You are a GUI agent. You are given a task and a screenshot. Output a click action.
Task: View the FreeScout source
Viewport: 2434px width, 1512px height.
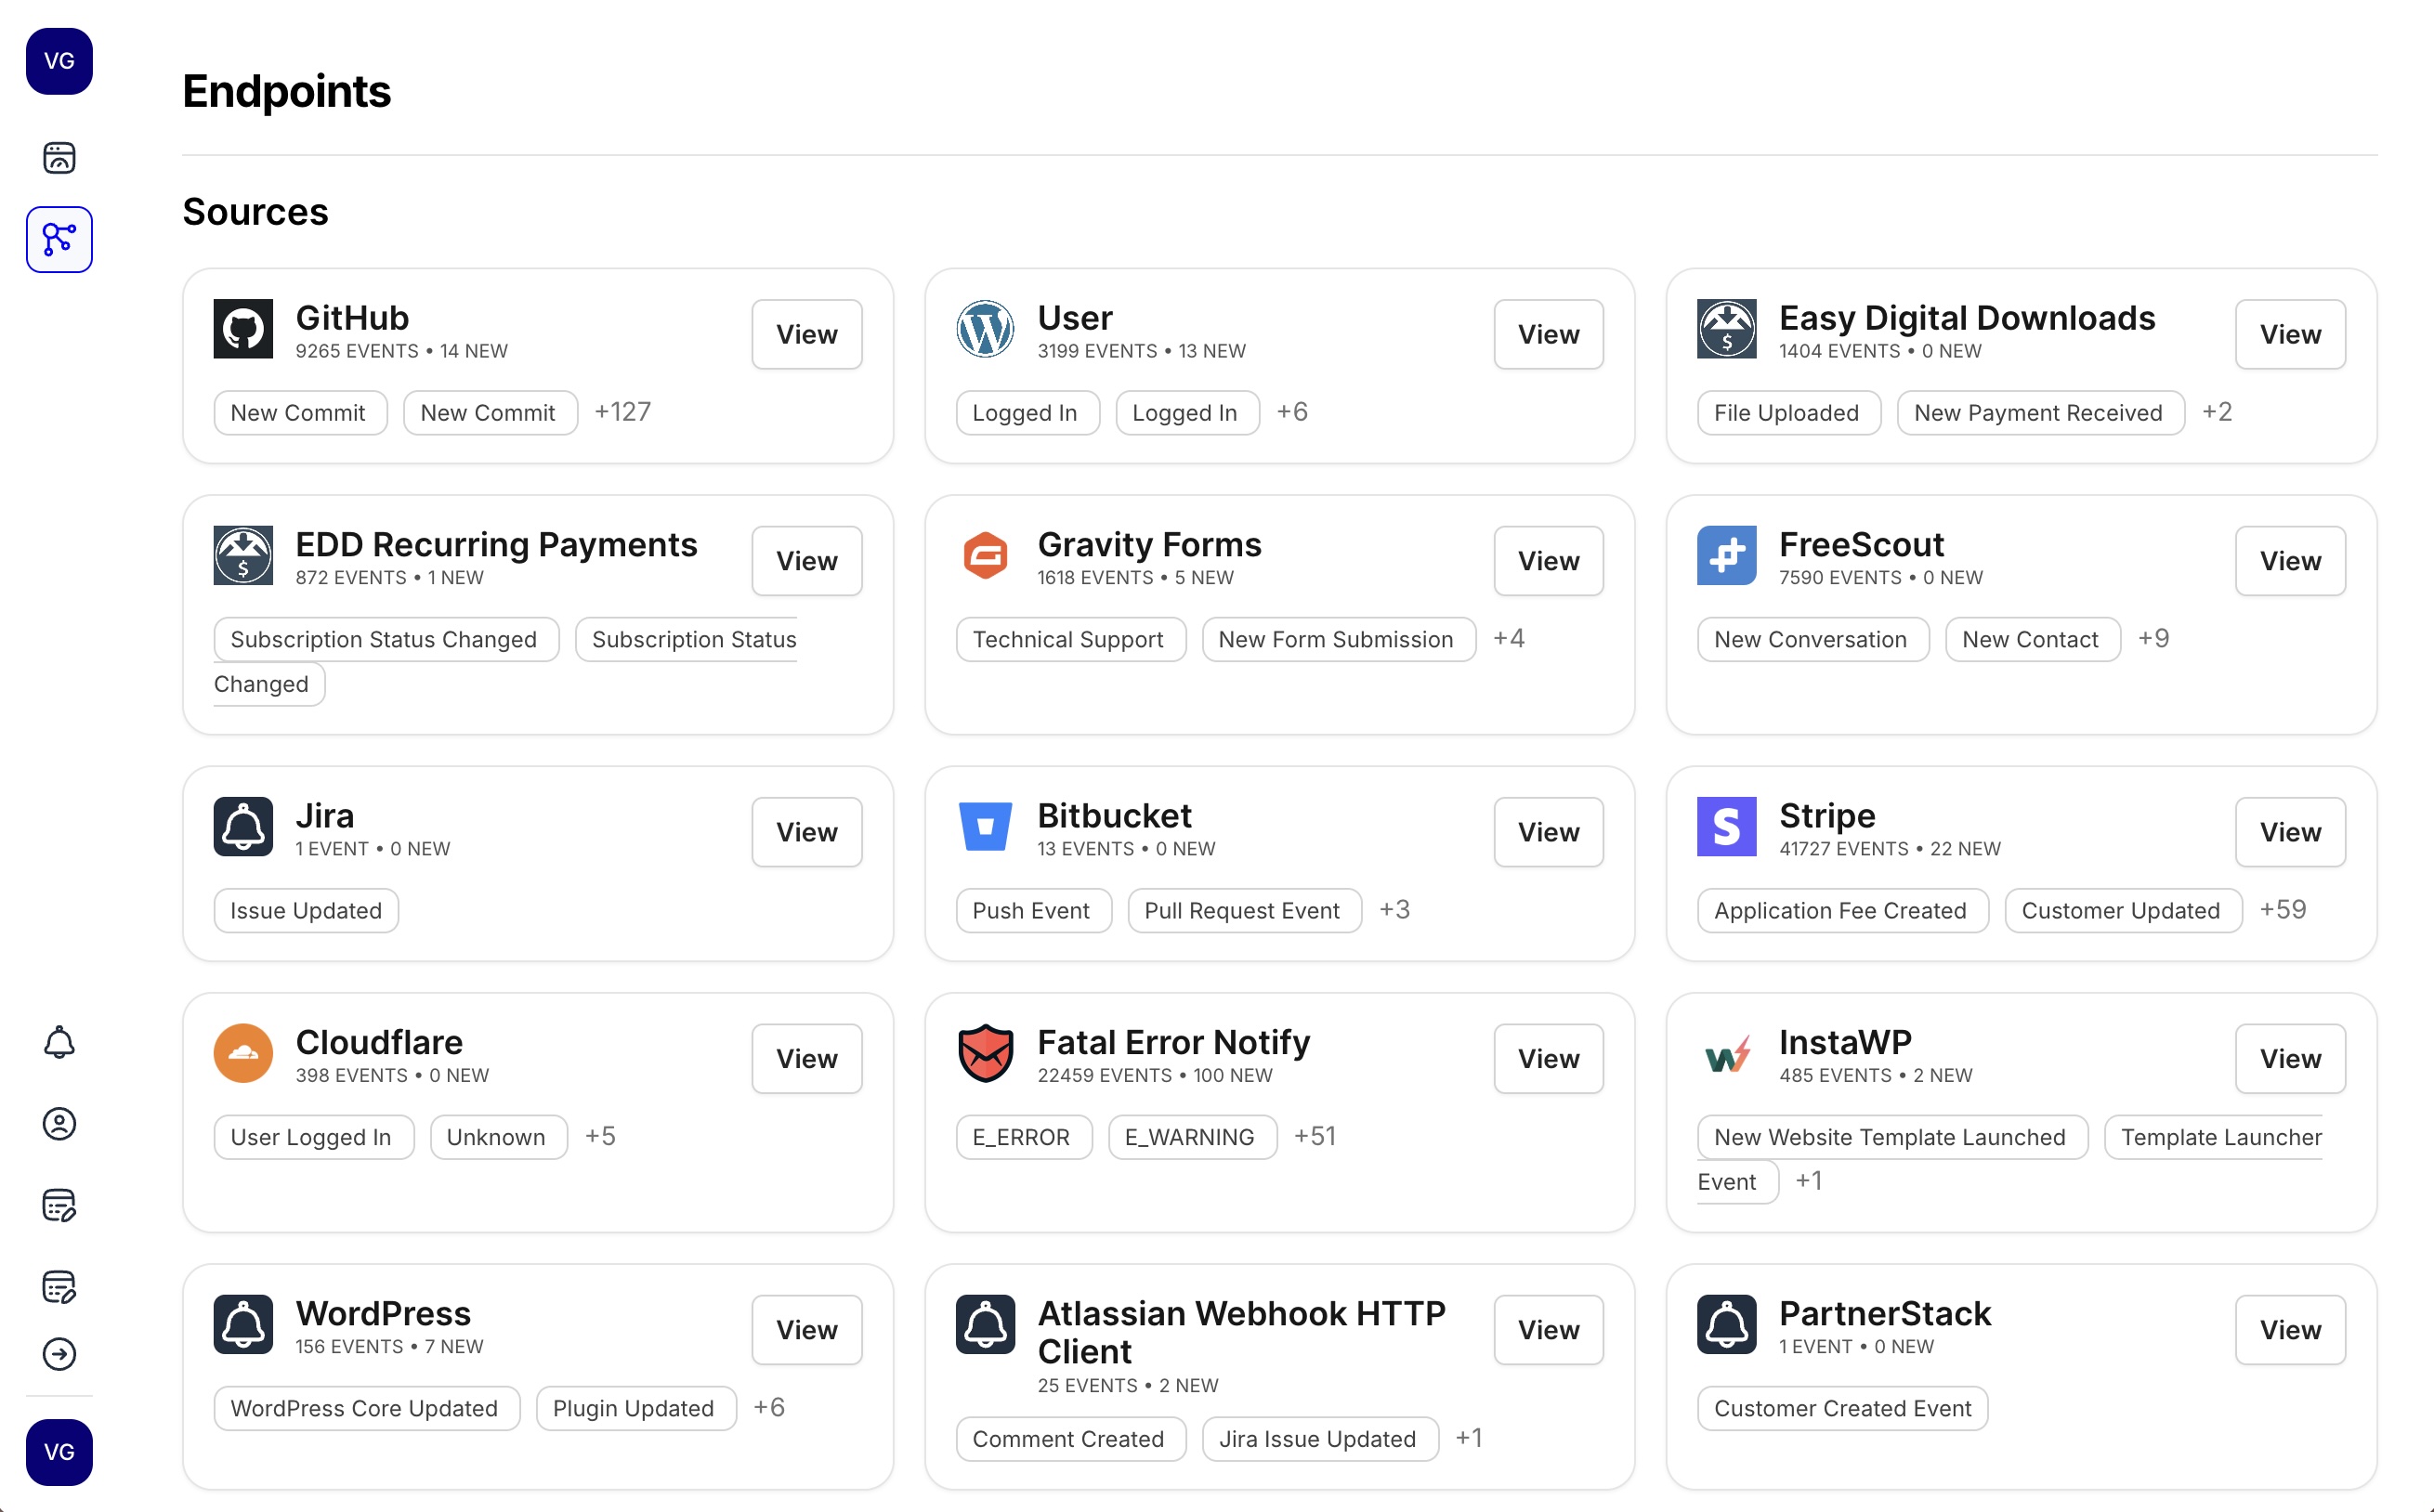click(x=2289, y=561)
